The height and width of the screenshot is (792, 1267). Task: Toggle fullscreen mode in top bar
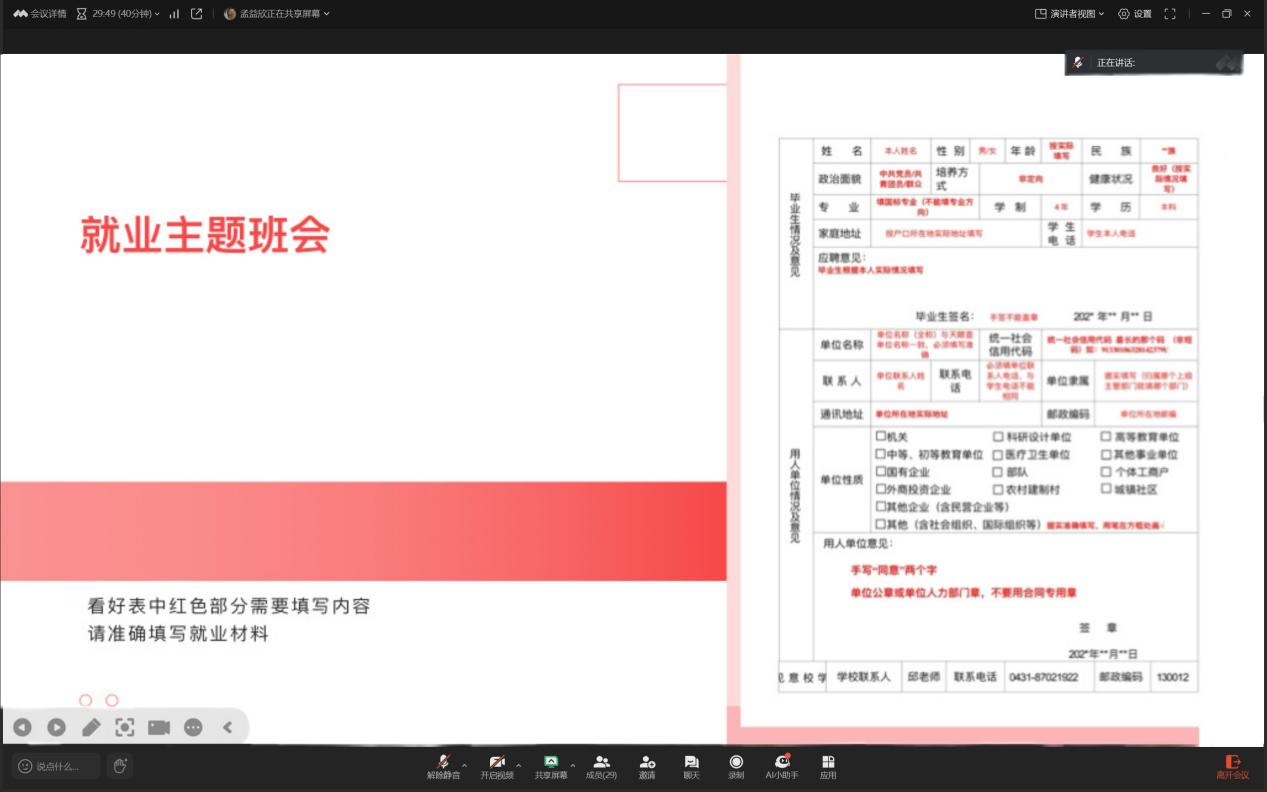coord(1169,14)
